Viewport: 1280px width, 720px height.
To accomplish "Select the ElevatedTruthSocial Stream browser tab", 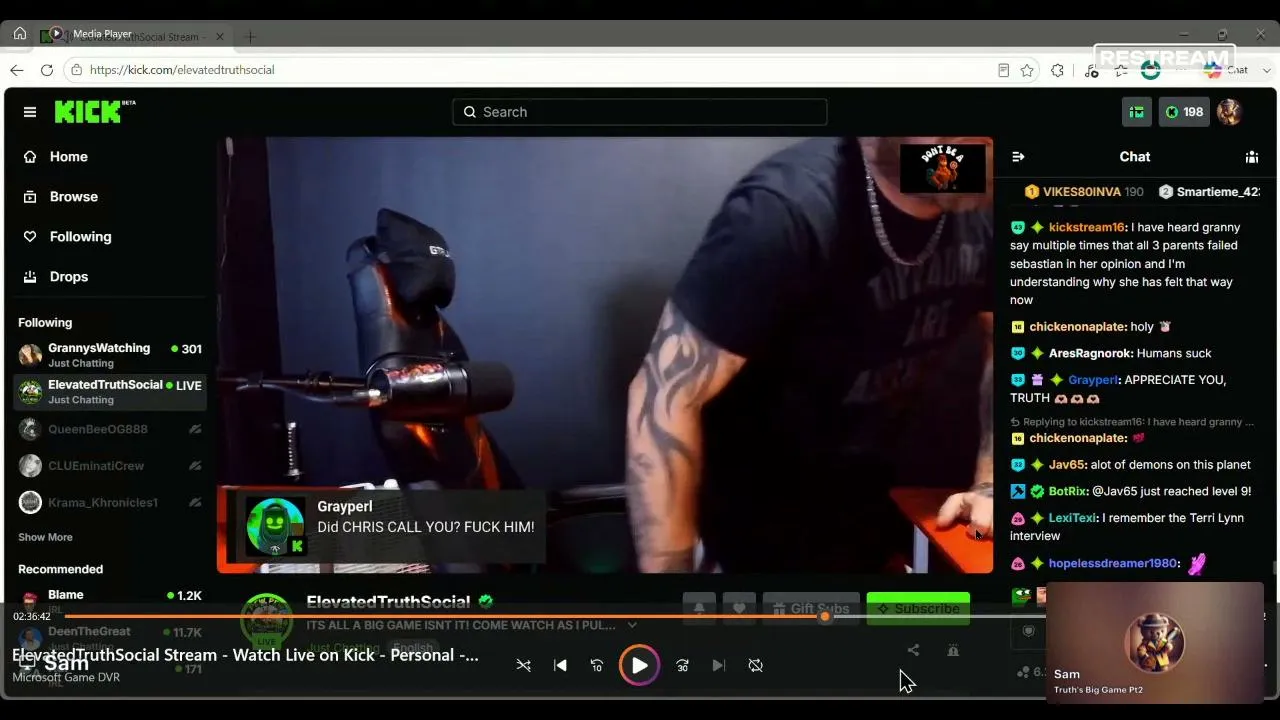I will (x=135, y=37).
